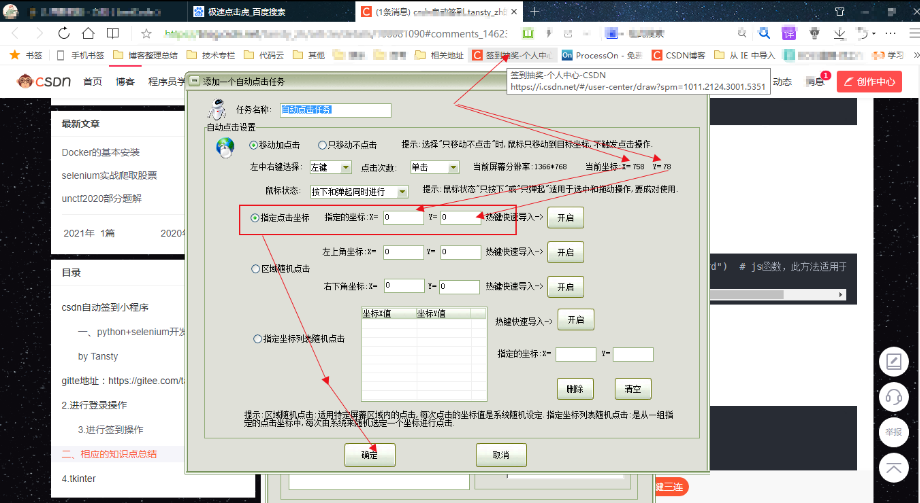Click the floating back-to-top arrow icon
Viewport: 920px width, 503px height.
point(894,467)
